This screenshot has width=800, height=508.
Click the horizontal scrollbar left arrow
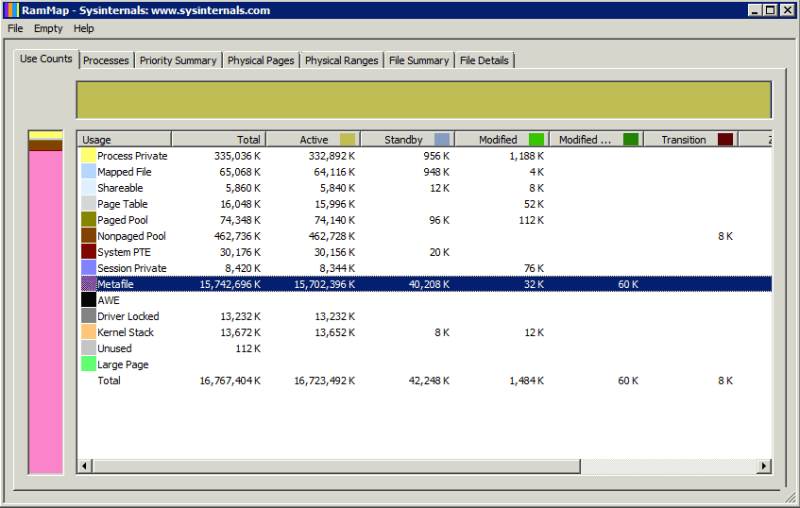(85, 466)
